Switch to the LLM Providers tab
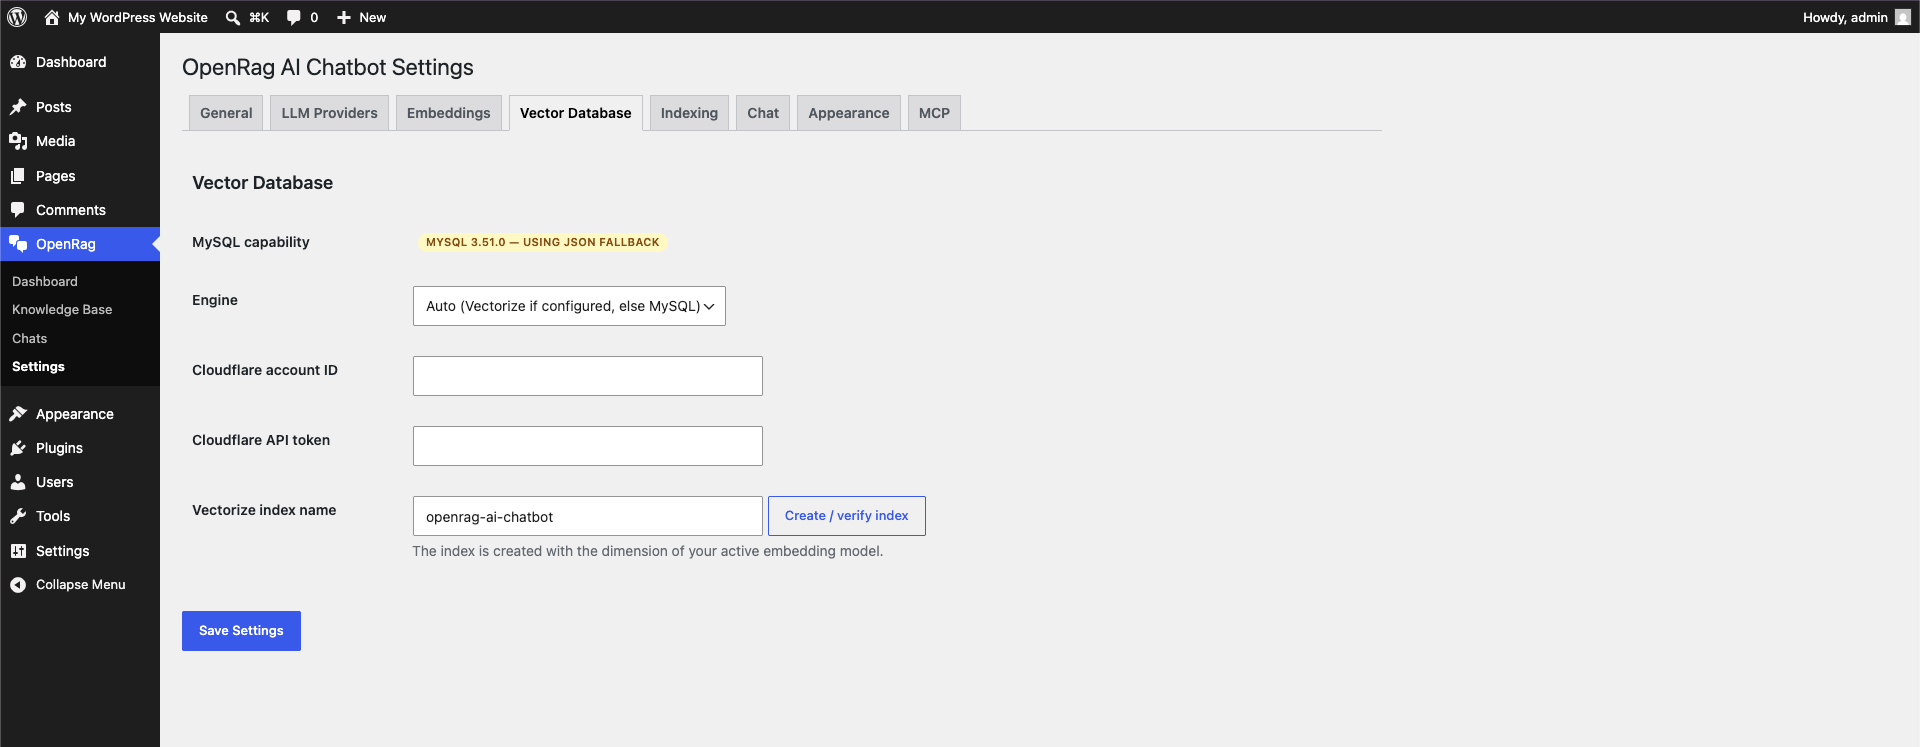Image resolution: width=1920 pixels, height=747 pixels. coord(329,113)
